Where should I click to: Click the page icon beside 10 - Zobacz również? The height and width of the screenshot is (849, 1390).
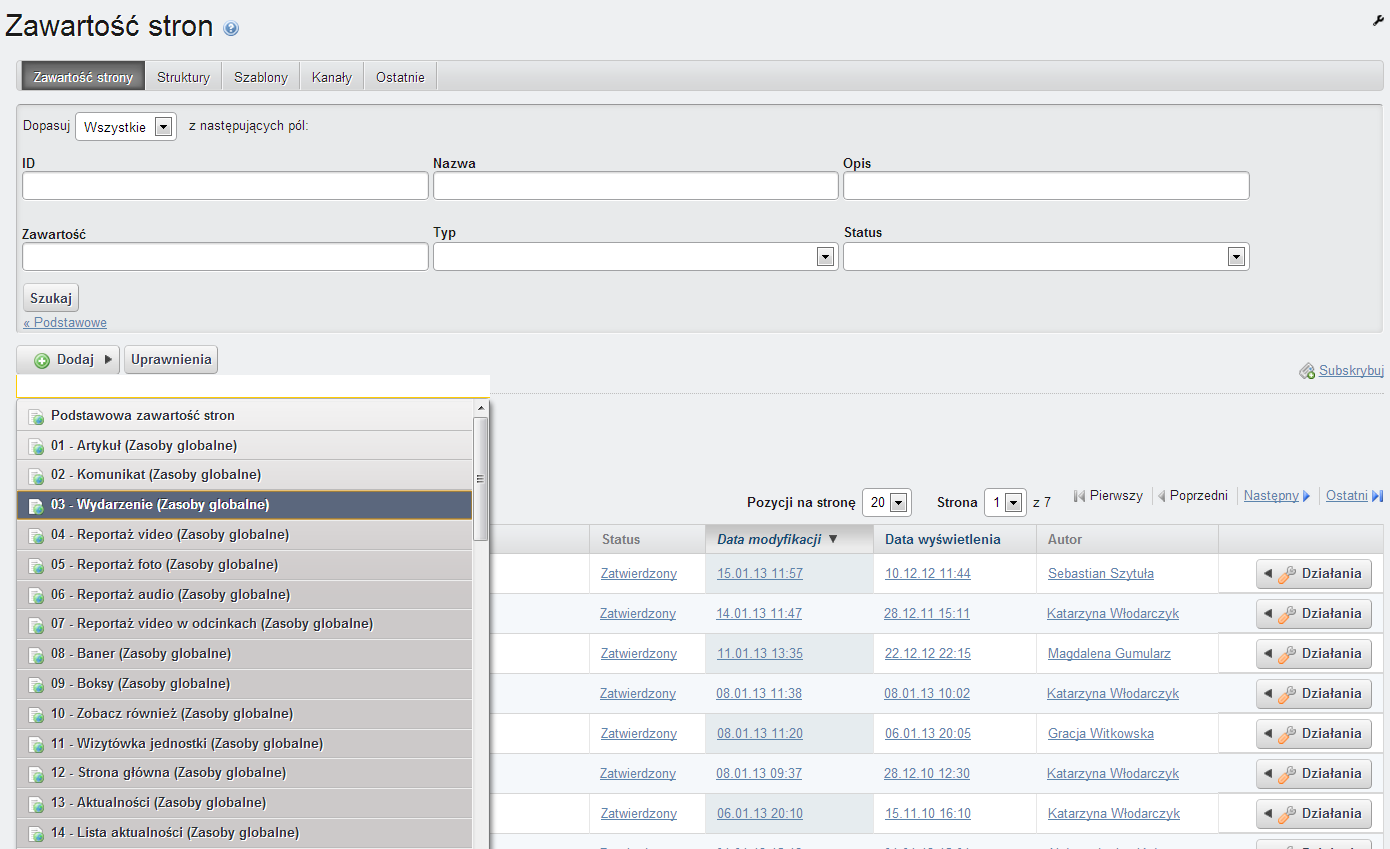pyautogui.click(x=36, y=714)
